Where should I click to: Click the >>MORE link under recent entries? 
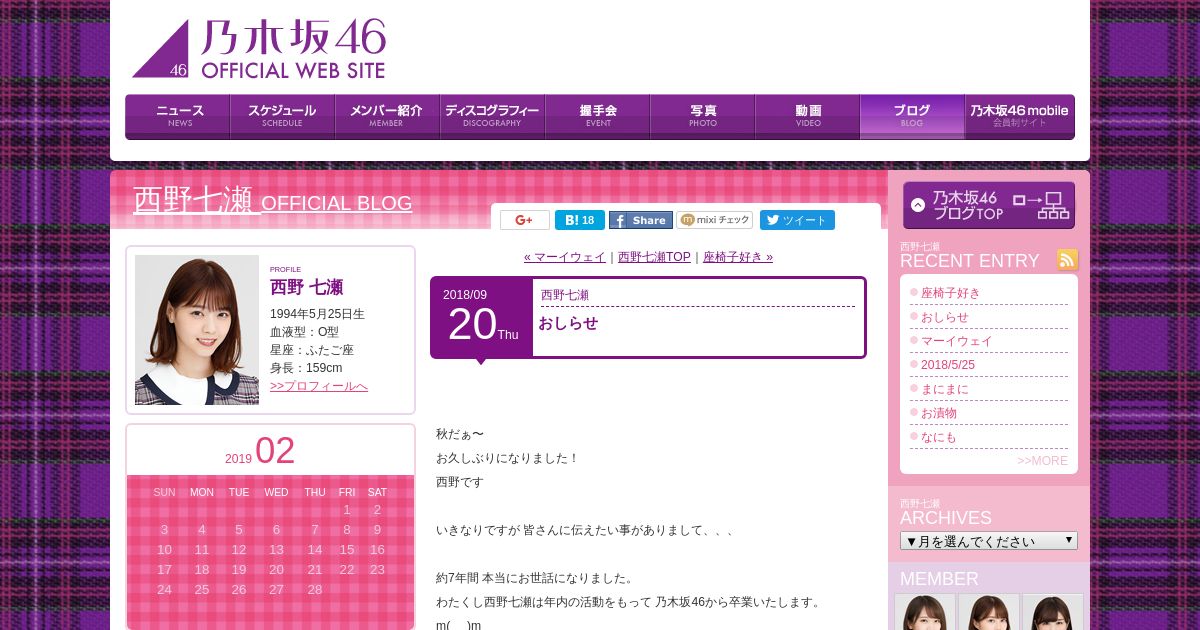(x=1042, y=461)
